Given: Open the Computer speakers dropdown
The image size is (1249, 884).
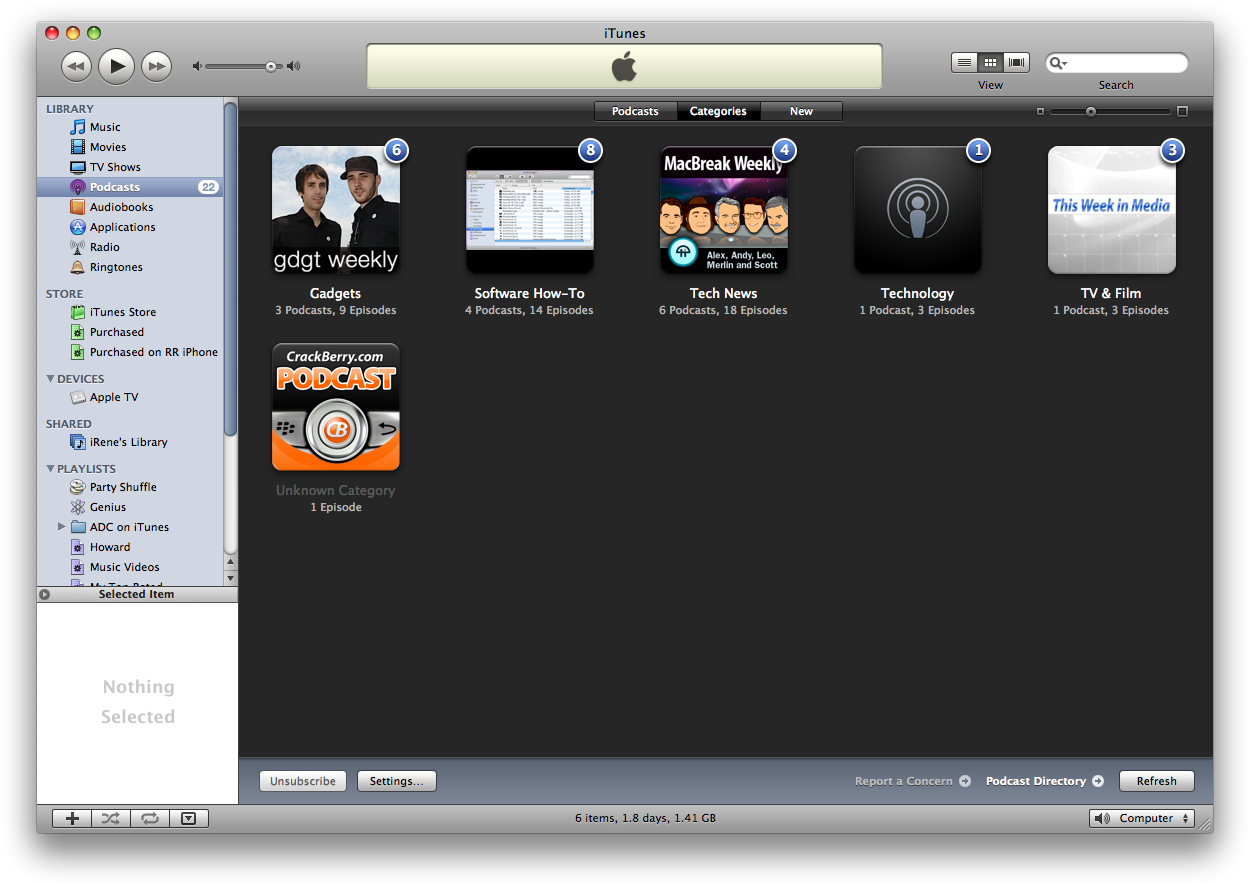Looking at the screenshot, I should coord(1142,818).
